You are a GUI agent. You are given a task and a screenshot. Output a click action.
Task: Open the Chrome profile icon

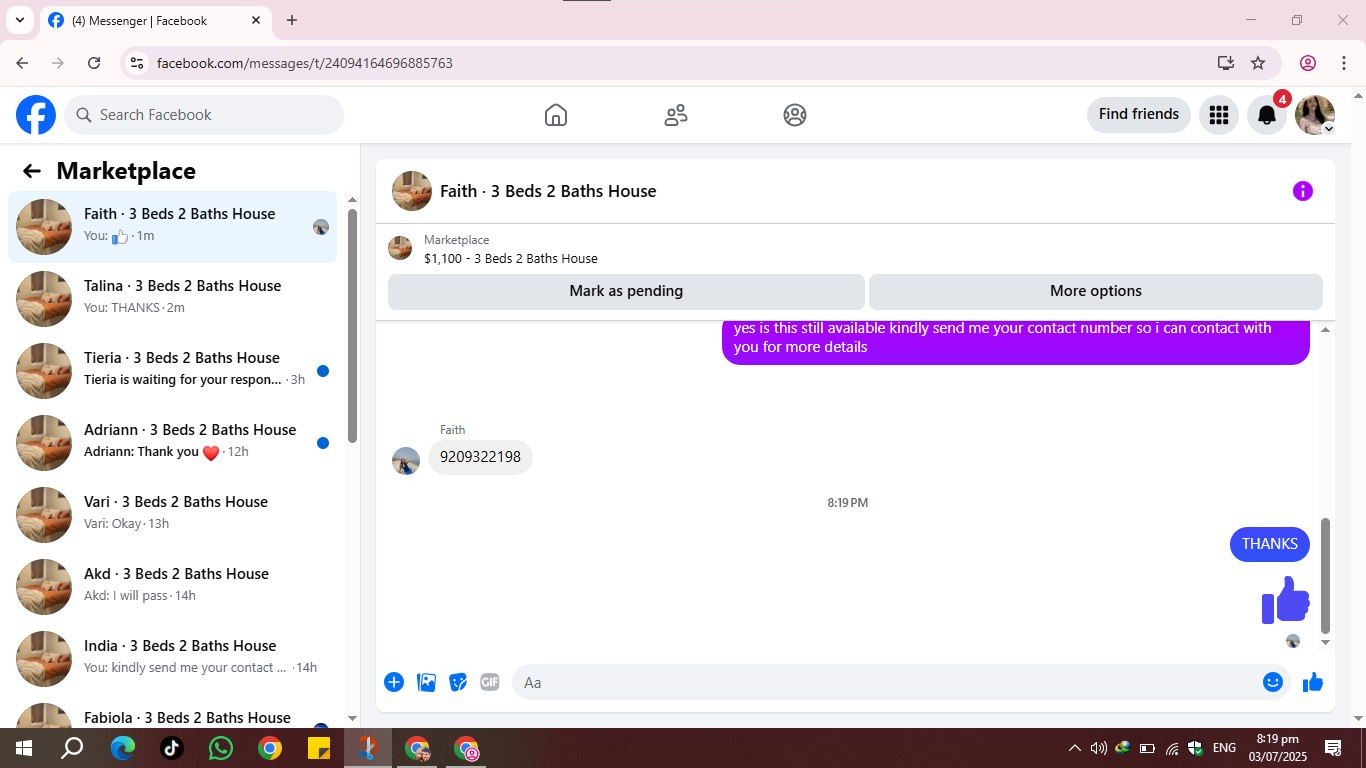point(1308,63)
